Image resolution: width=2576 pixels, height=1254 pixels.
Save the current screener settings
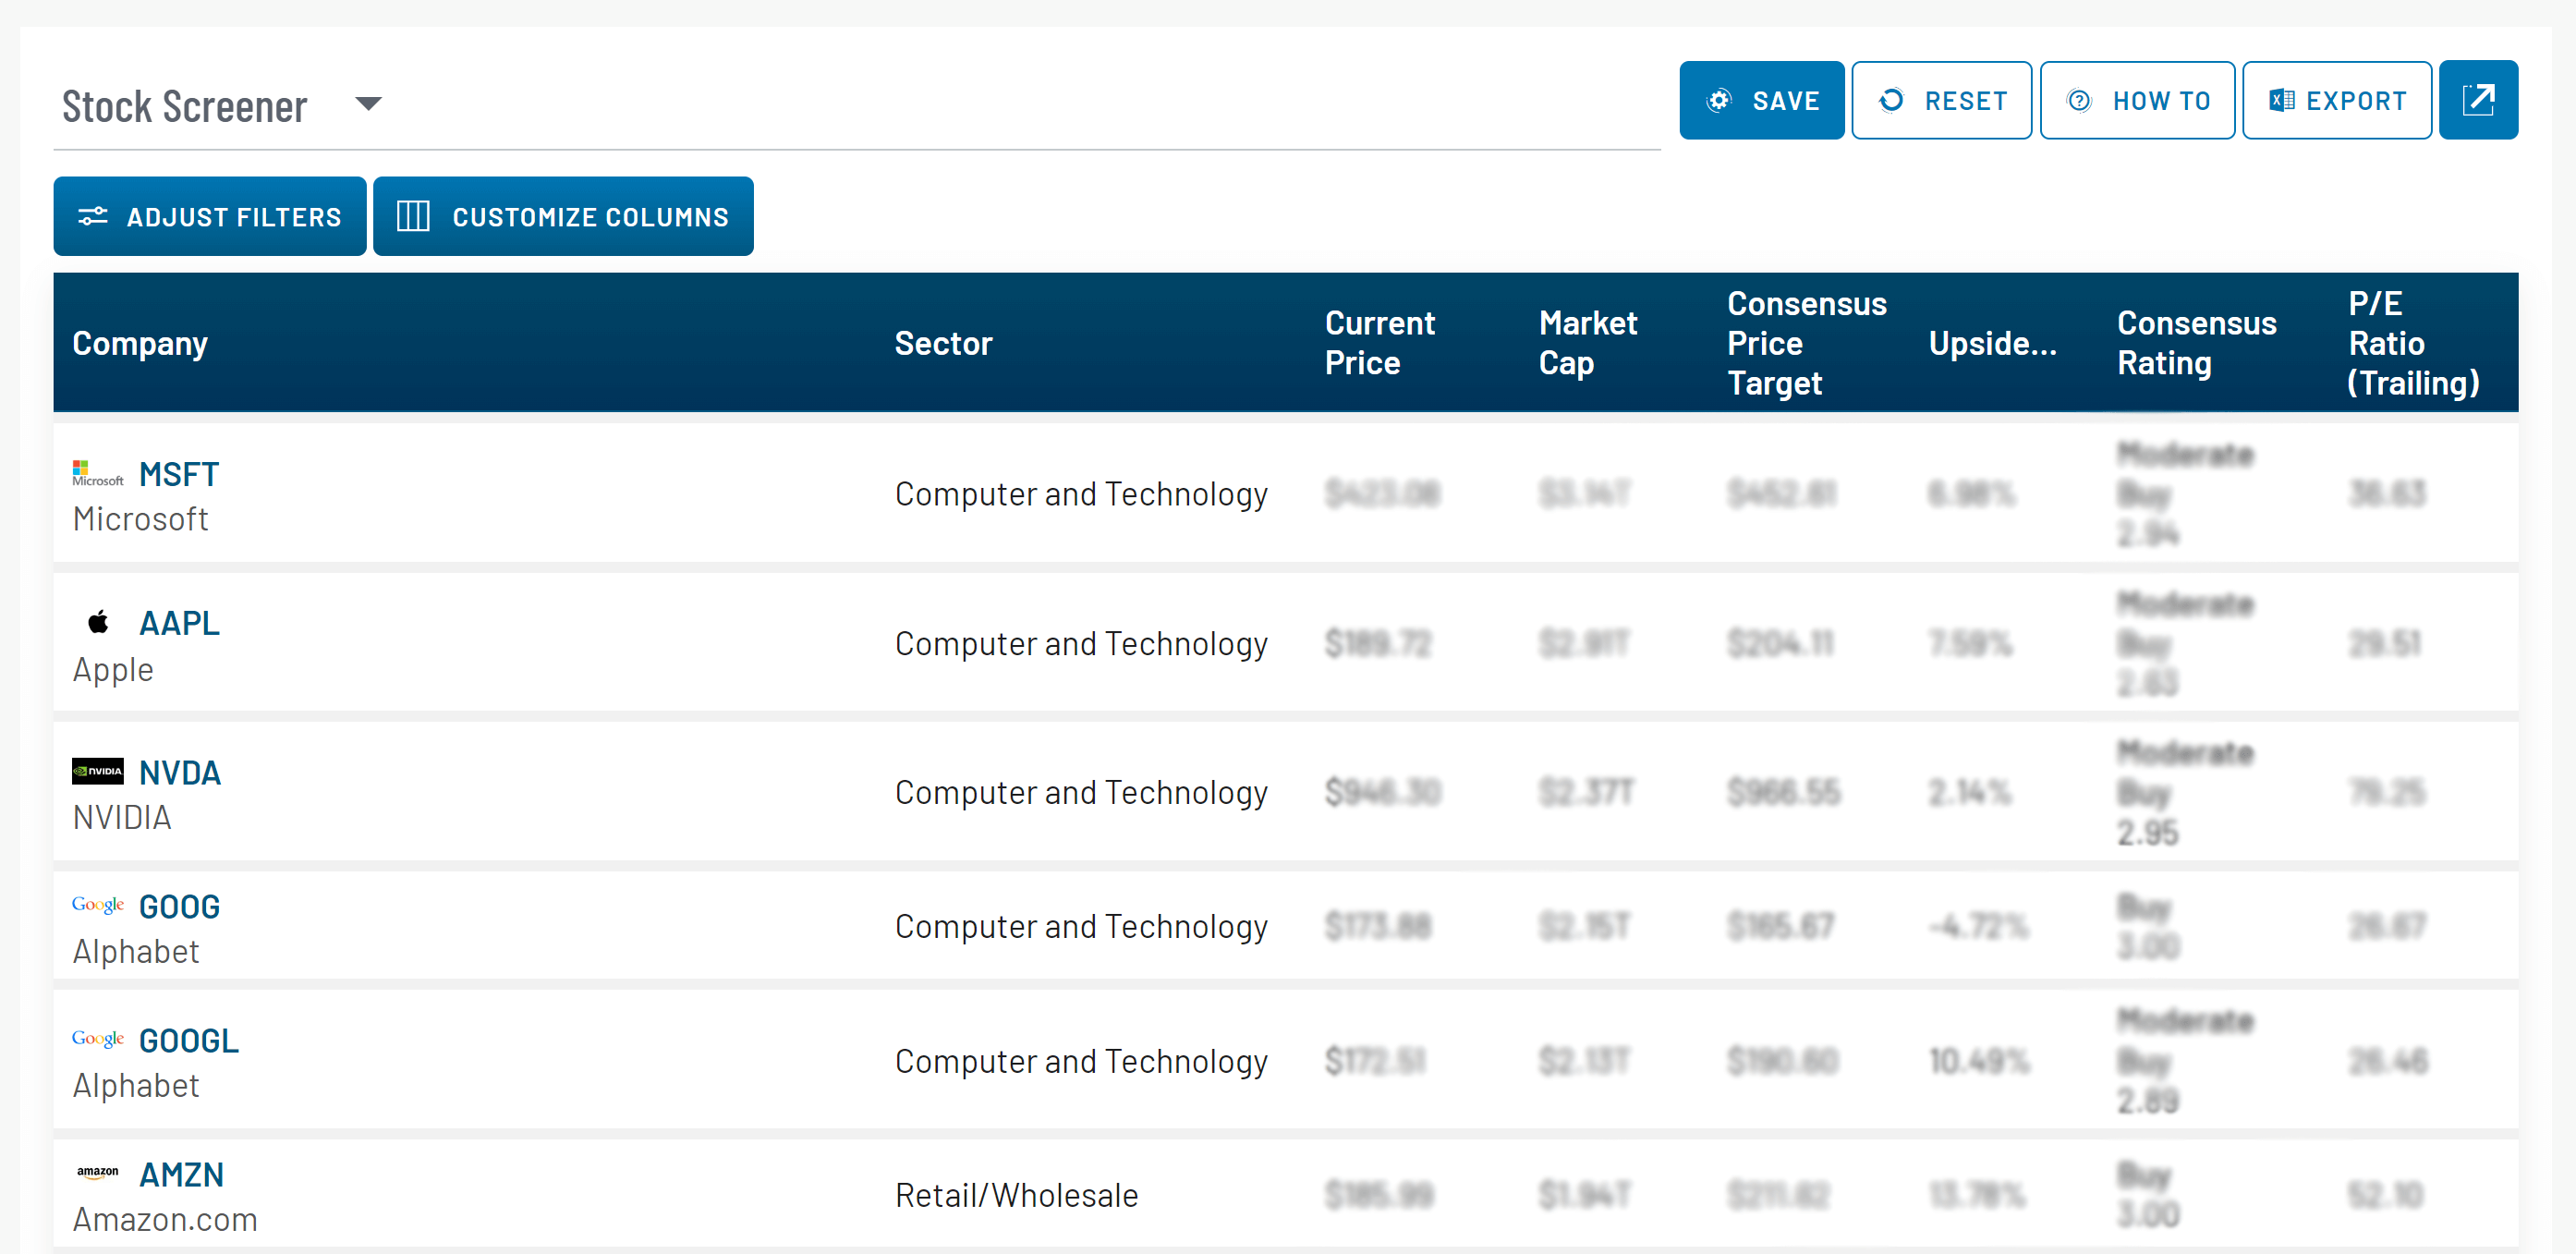(x=1761, y=100)
